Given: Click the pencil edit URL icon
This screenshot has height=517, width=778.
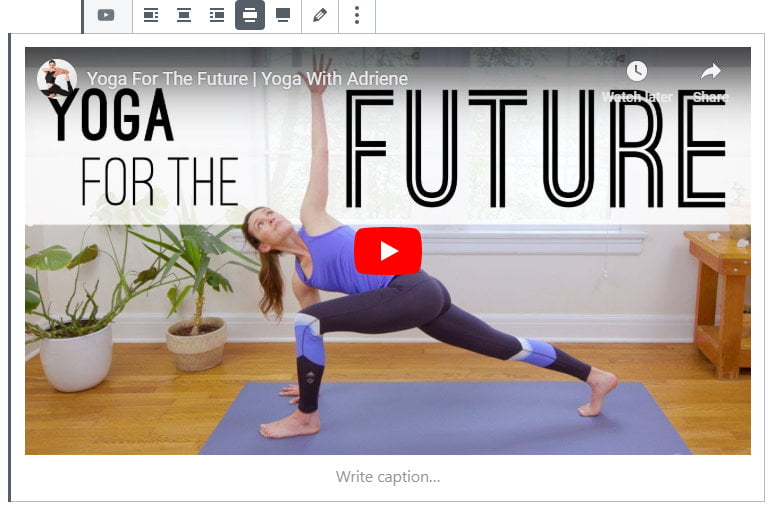Looking at the screenshot, I should tap(320, 15).
